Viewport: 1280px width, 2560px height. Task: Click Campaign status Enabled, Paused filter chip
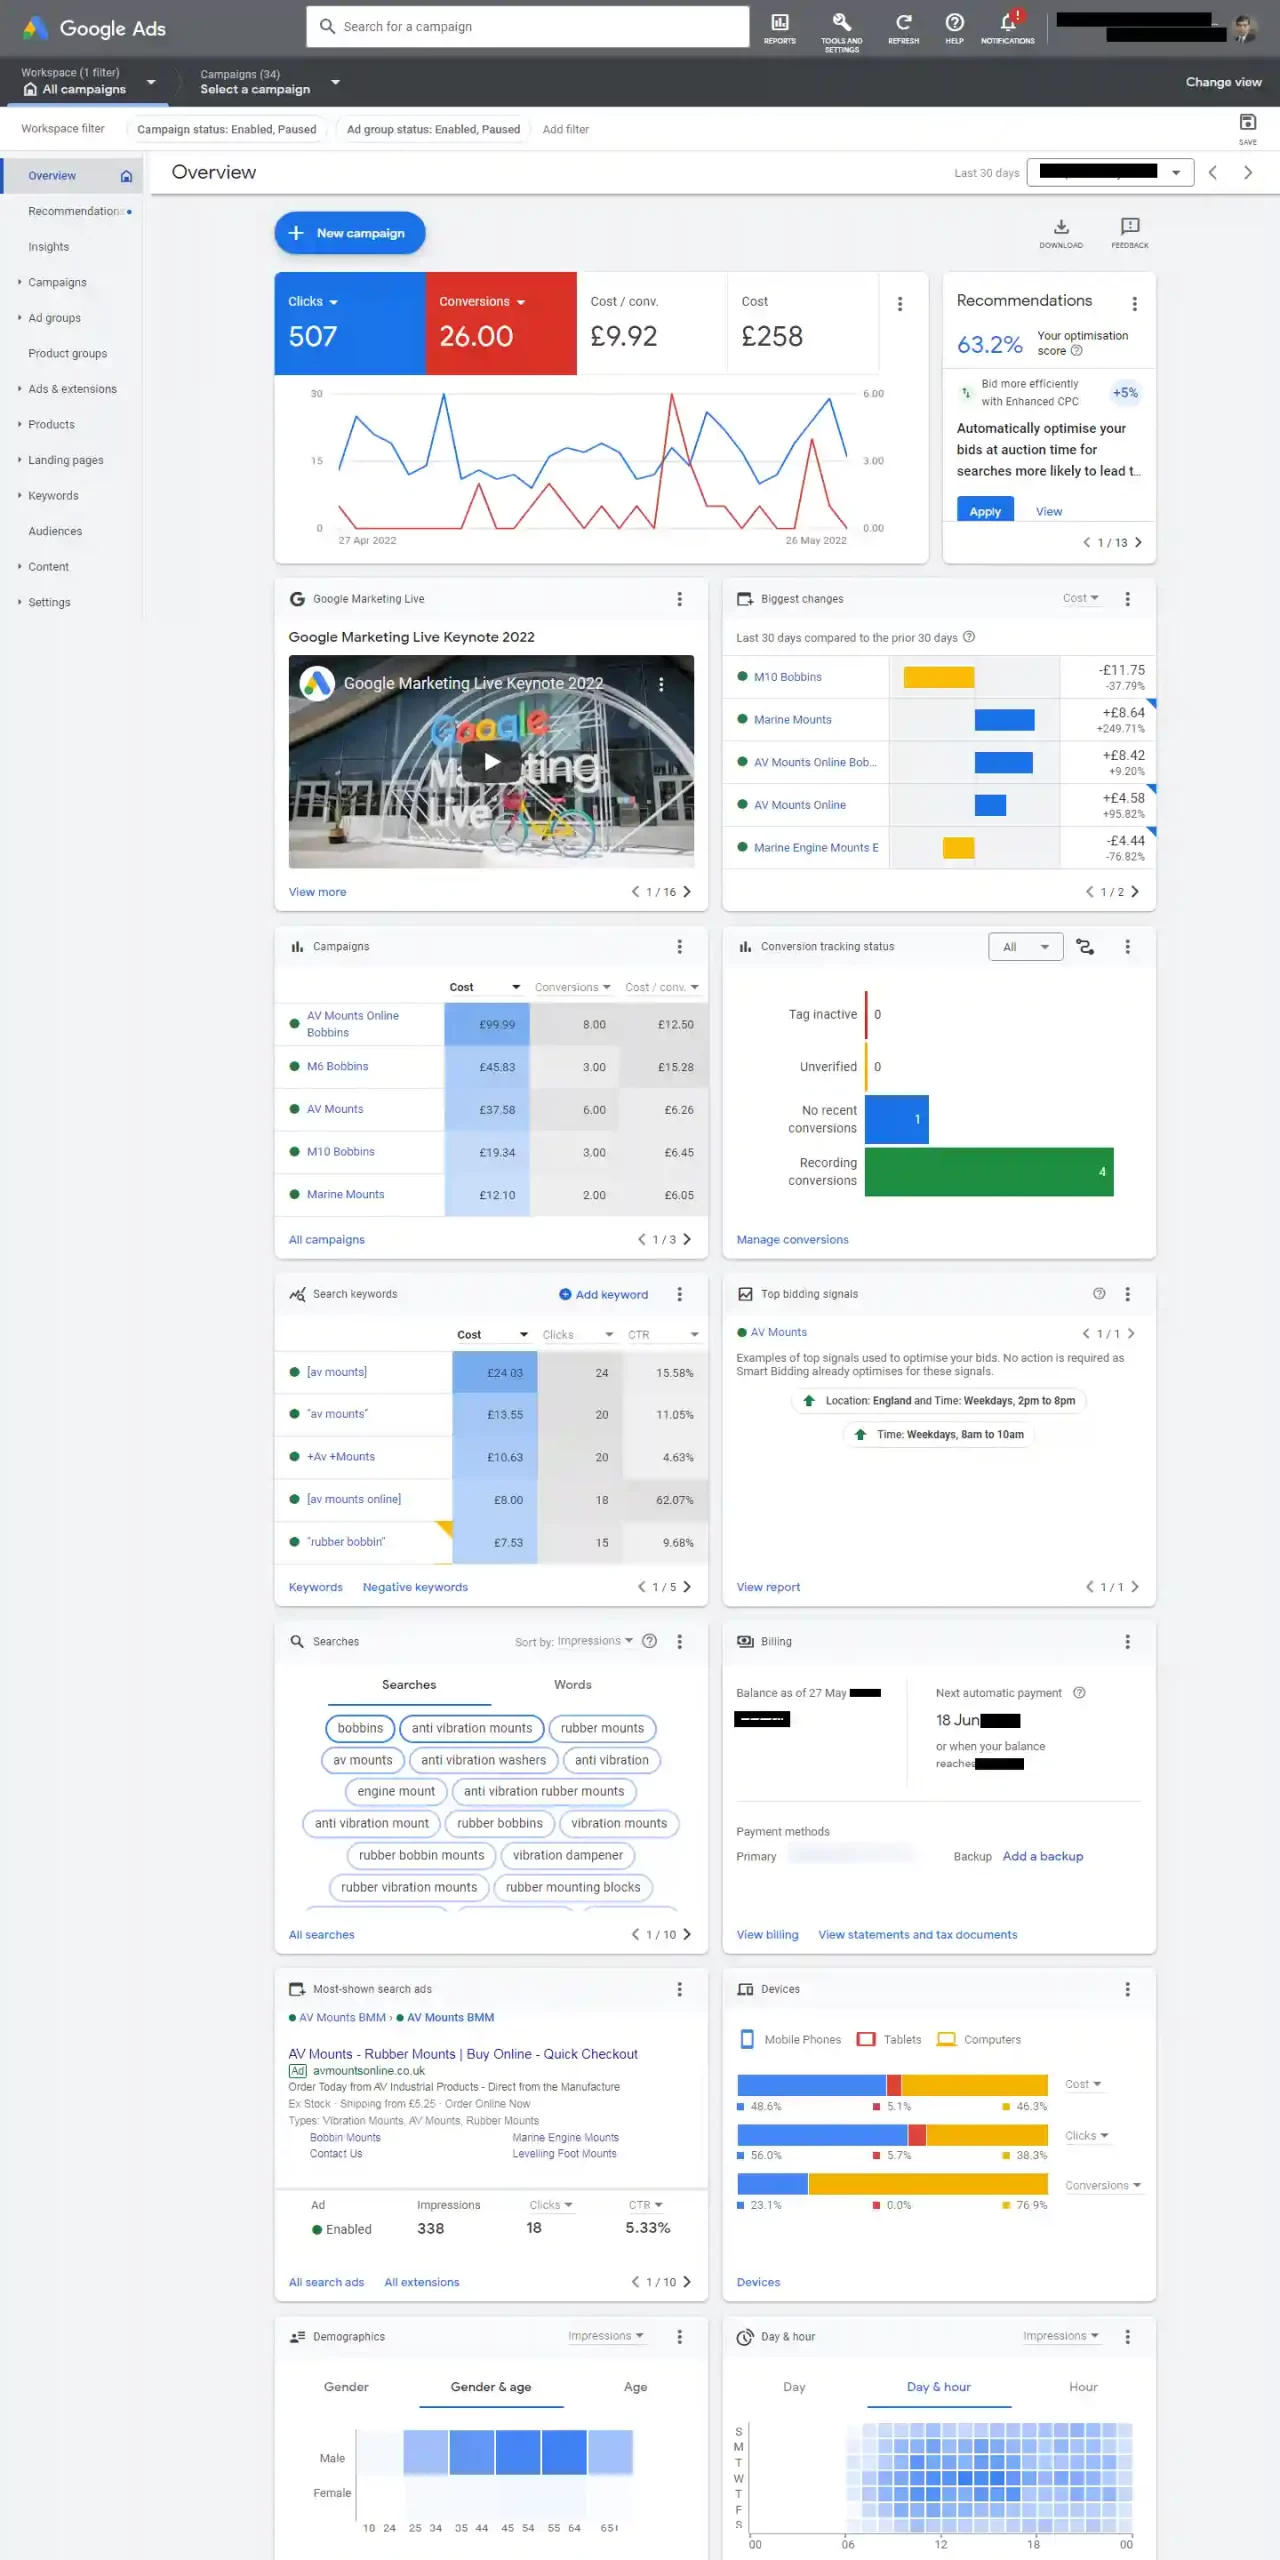226,129
